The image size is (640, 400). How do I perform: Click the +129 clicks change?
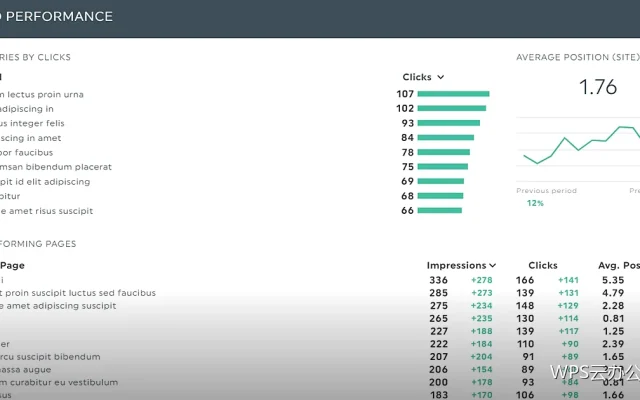pyautogui.click(x=569, y=306)
